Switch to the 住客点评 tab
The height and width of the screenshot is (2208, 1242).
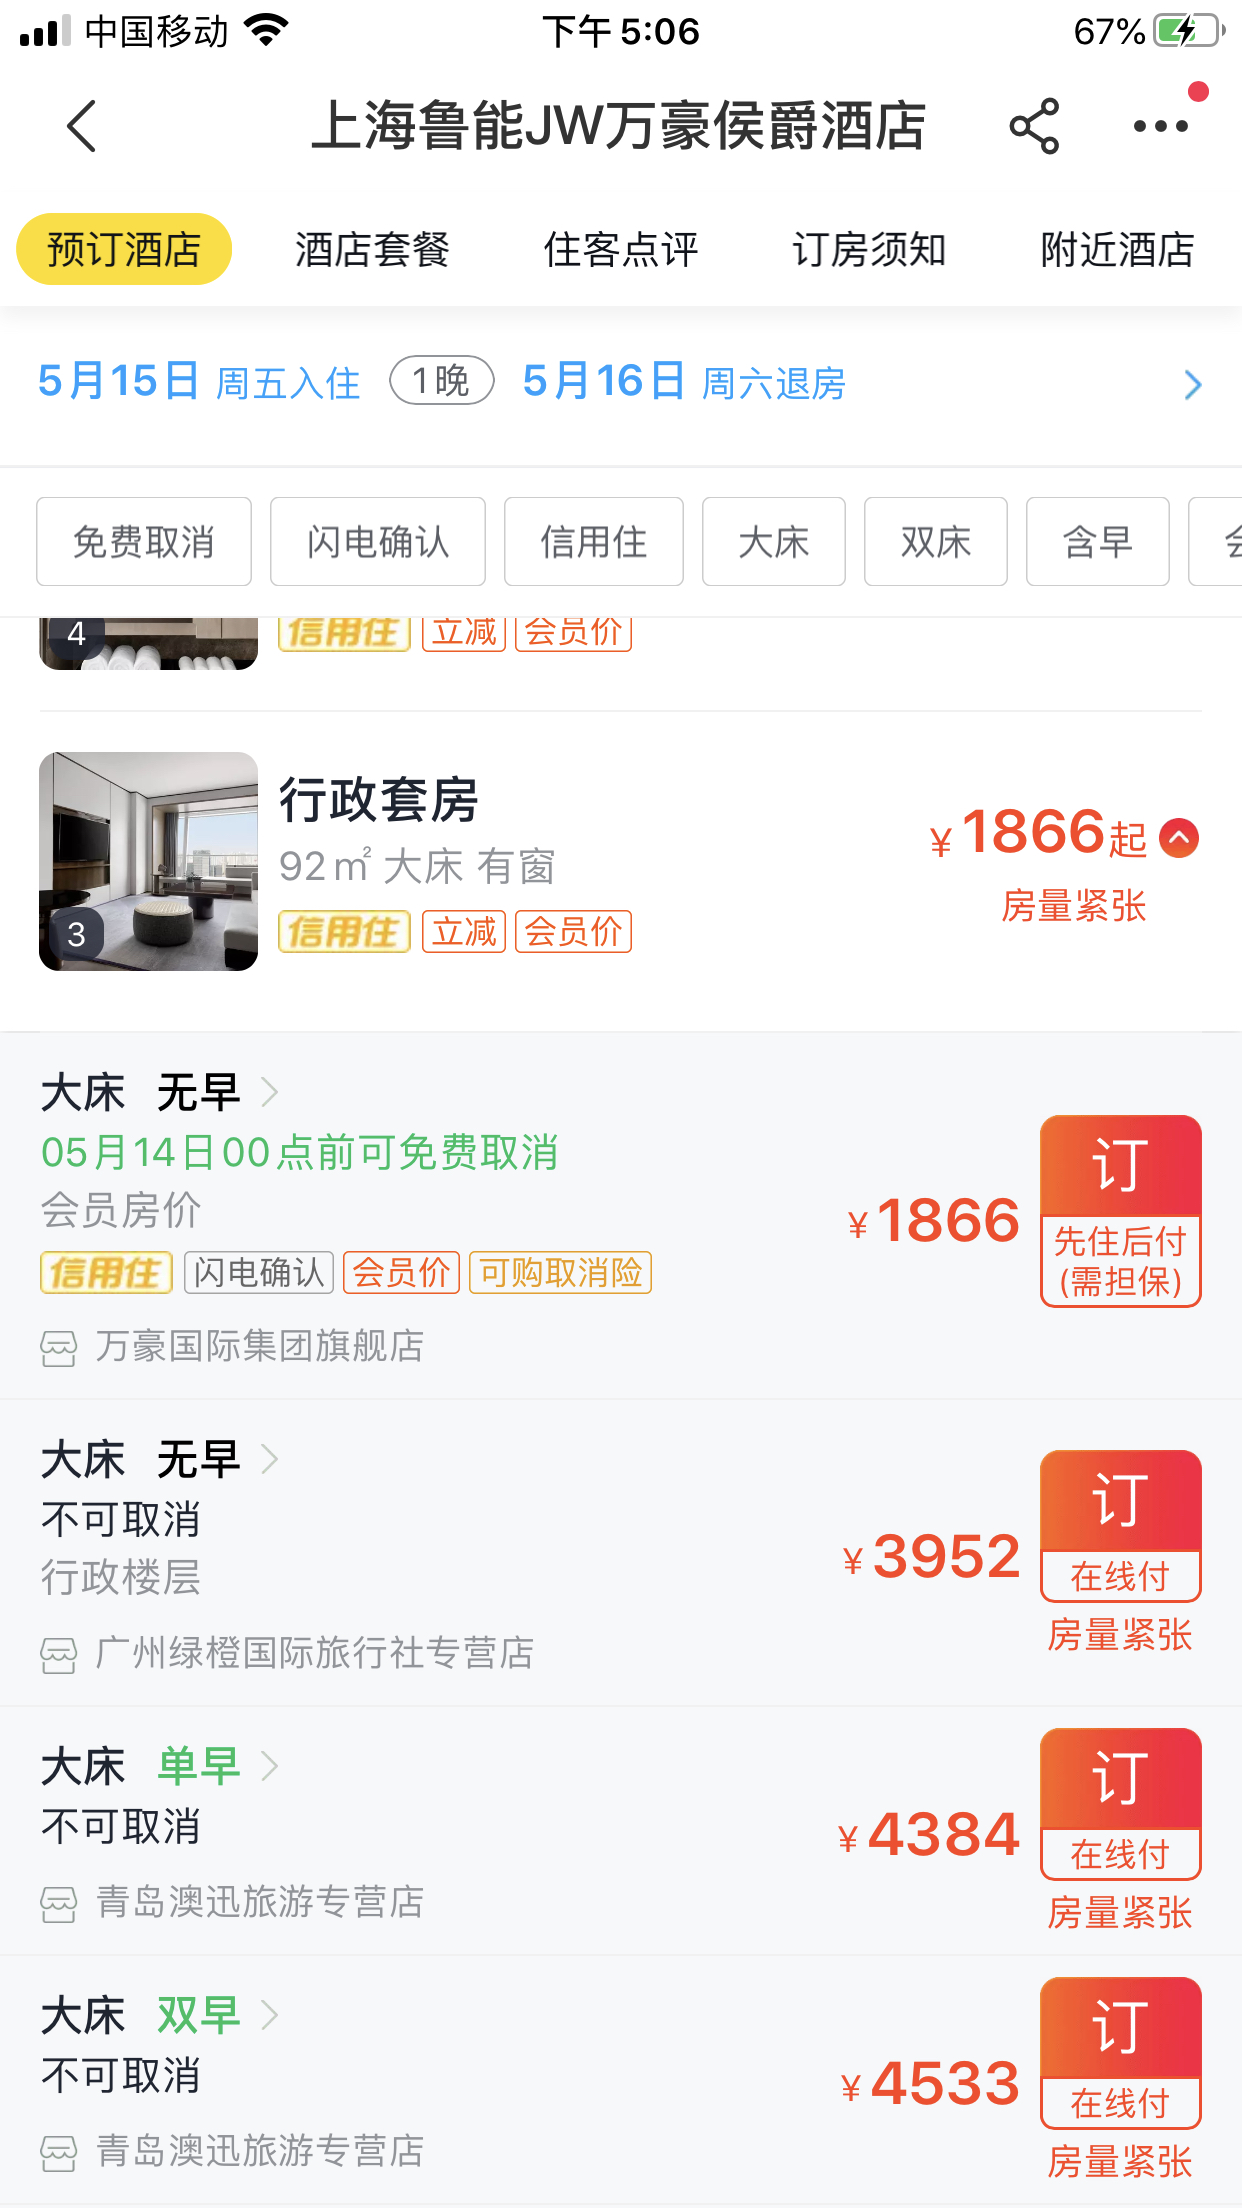tap(620, 249)
